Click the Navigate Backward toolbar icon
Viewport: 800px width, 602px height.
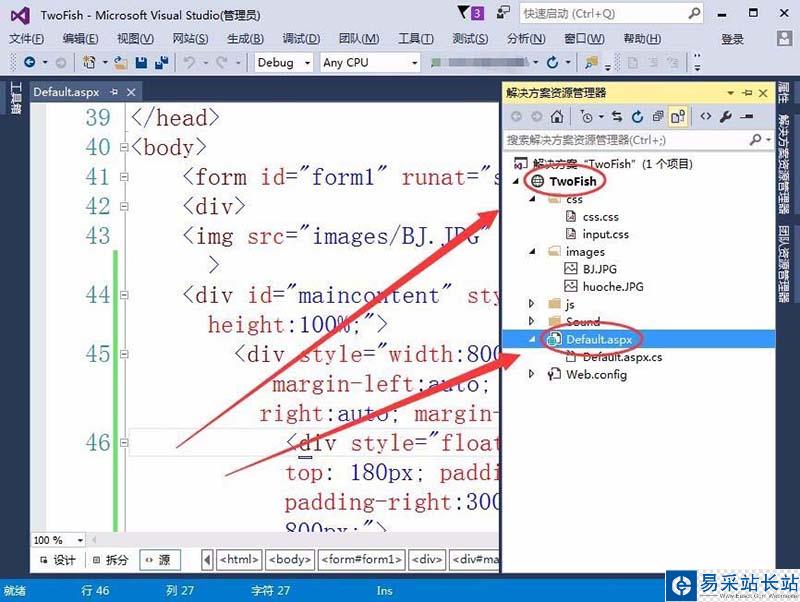pyautogui.click(x=29, y=62)
